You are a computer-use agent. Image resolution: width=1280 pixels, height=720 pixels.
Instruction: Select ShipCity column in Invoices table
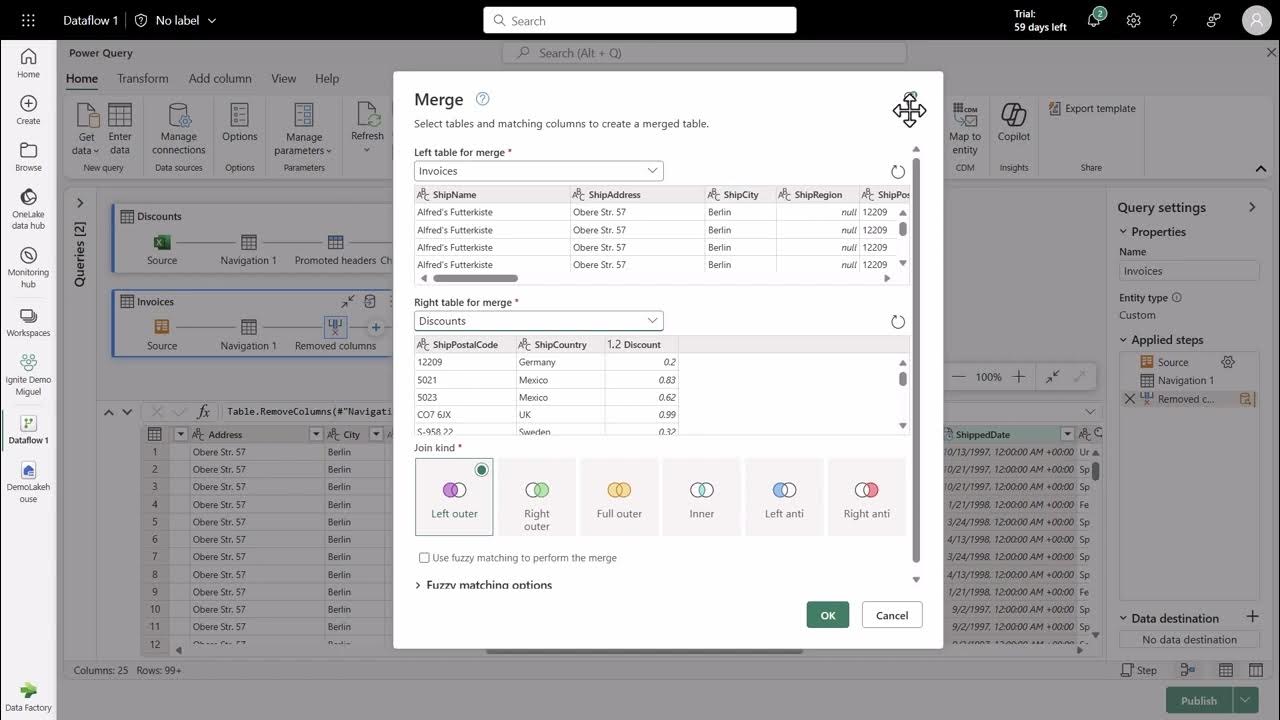pyautogui.click(x=741, y=194)
